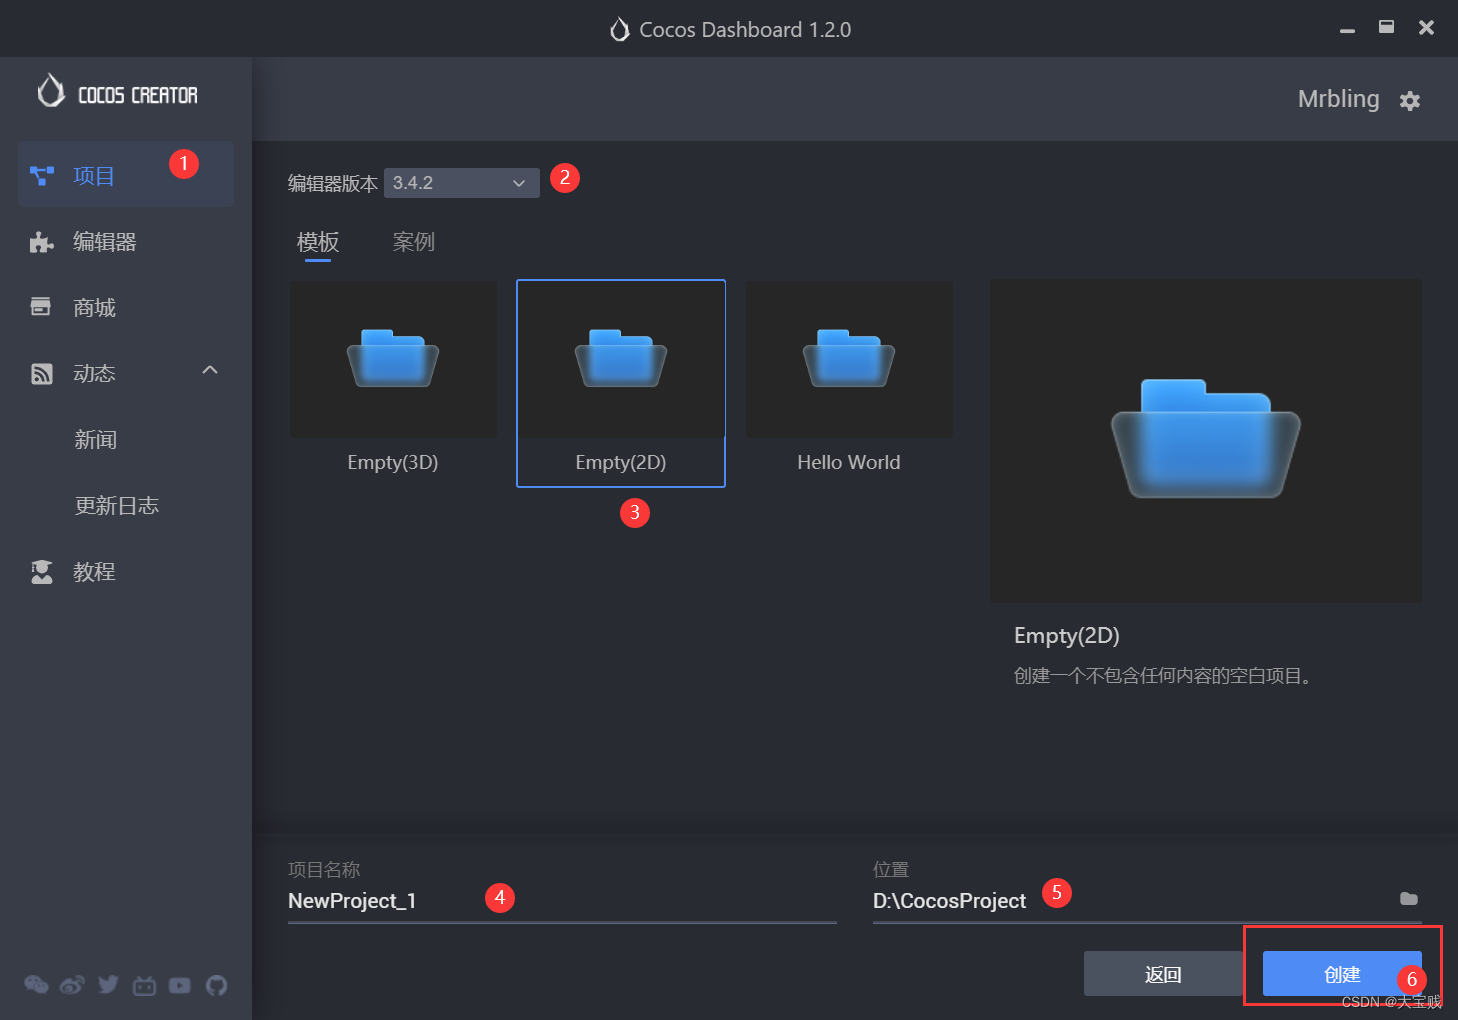This screenshot has height=1020, width=1458.
Task: Switch to the 案例 tab
Action: [x=413, y=242]
